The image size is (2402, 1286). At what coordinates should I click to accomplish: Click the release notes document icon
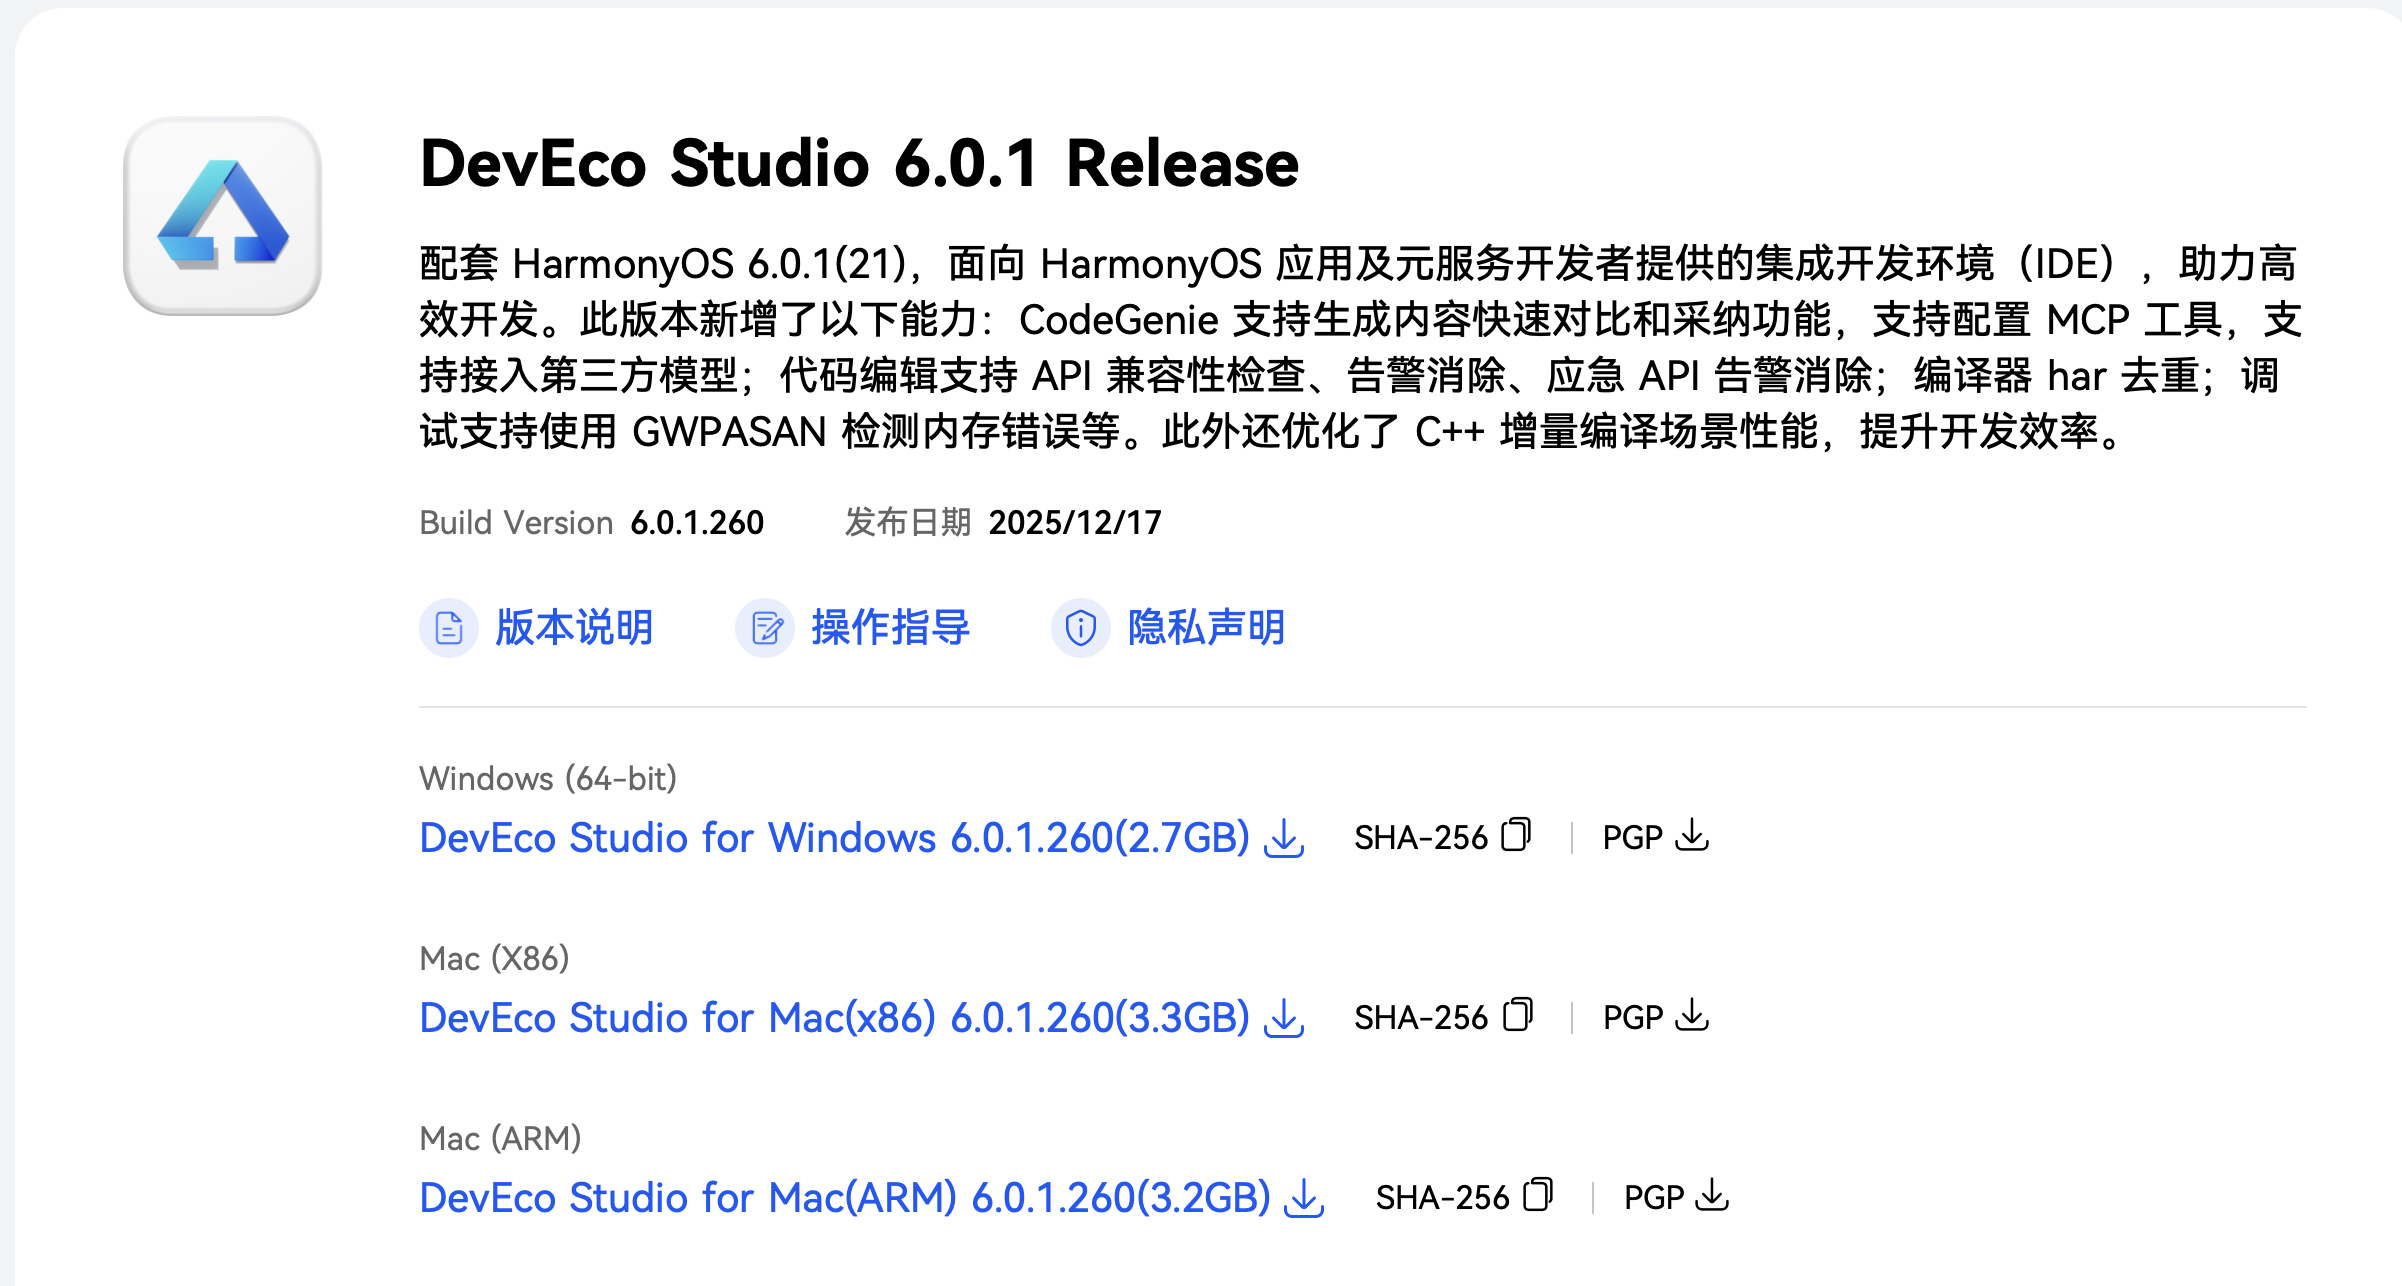coord(449,628)
